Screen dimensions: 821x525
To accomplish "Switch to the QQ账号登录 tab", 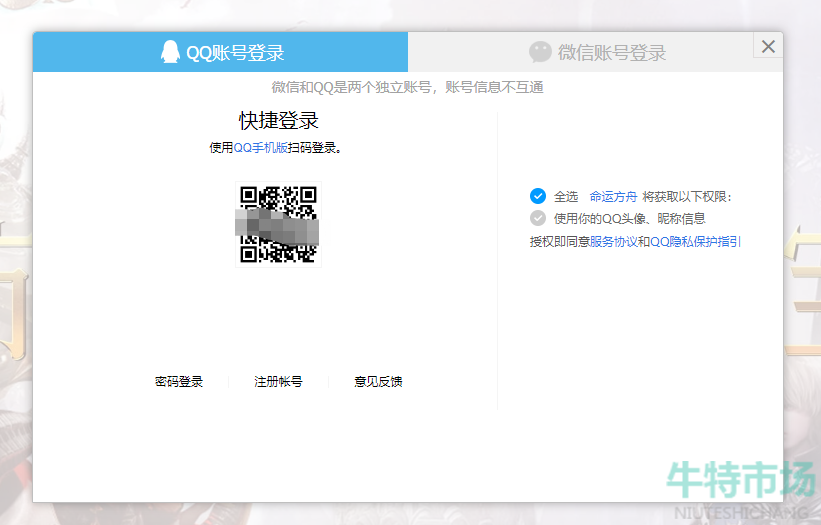I will pyautogui.click(x=220, y=52).
